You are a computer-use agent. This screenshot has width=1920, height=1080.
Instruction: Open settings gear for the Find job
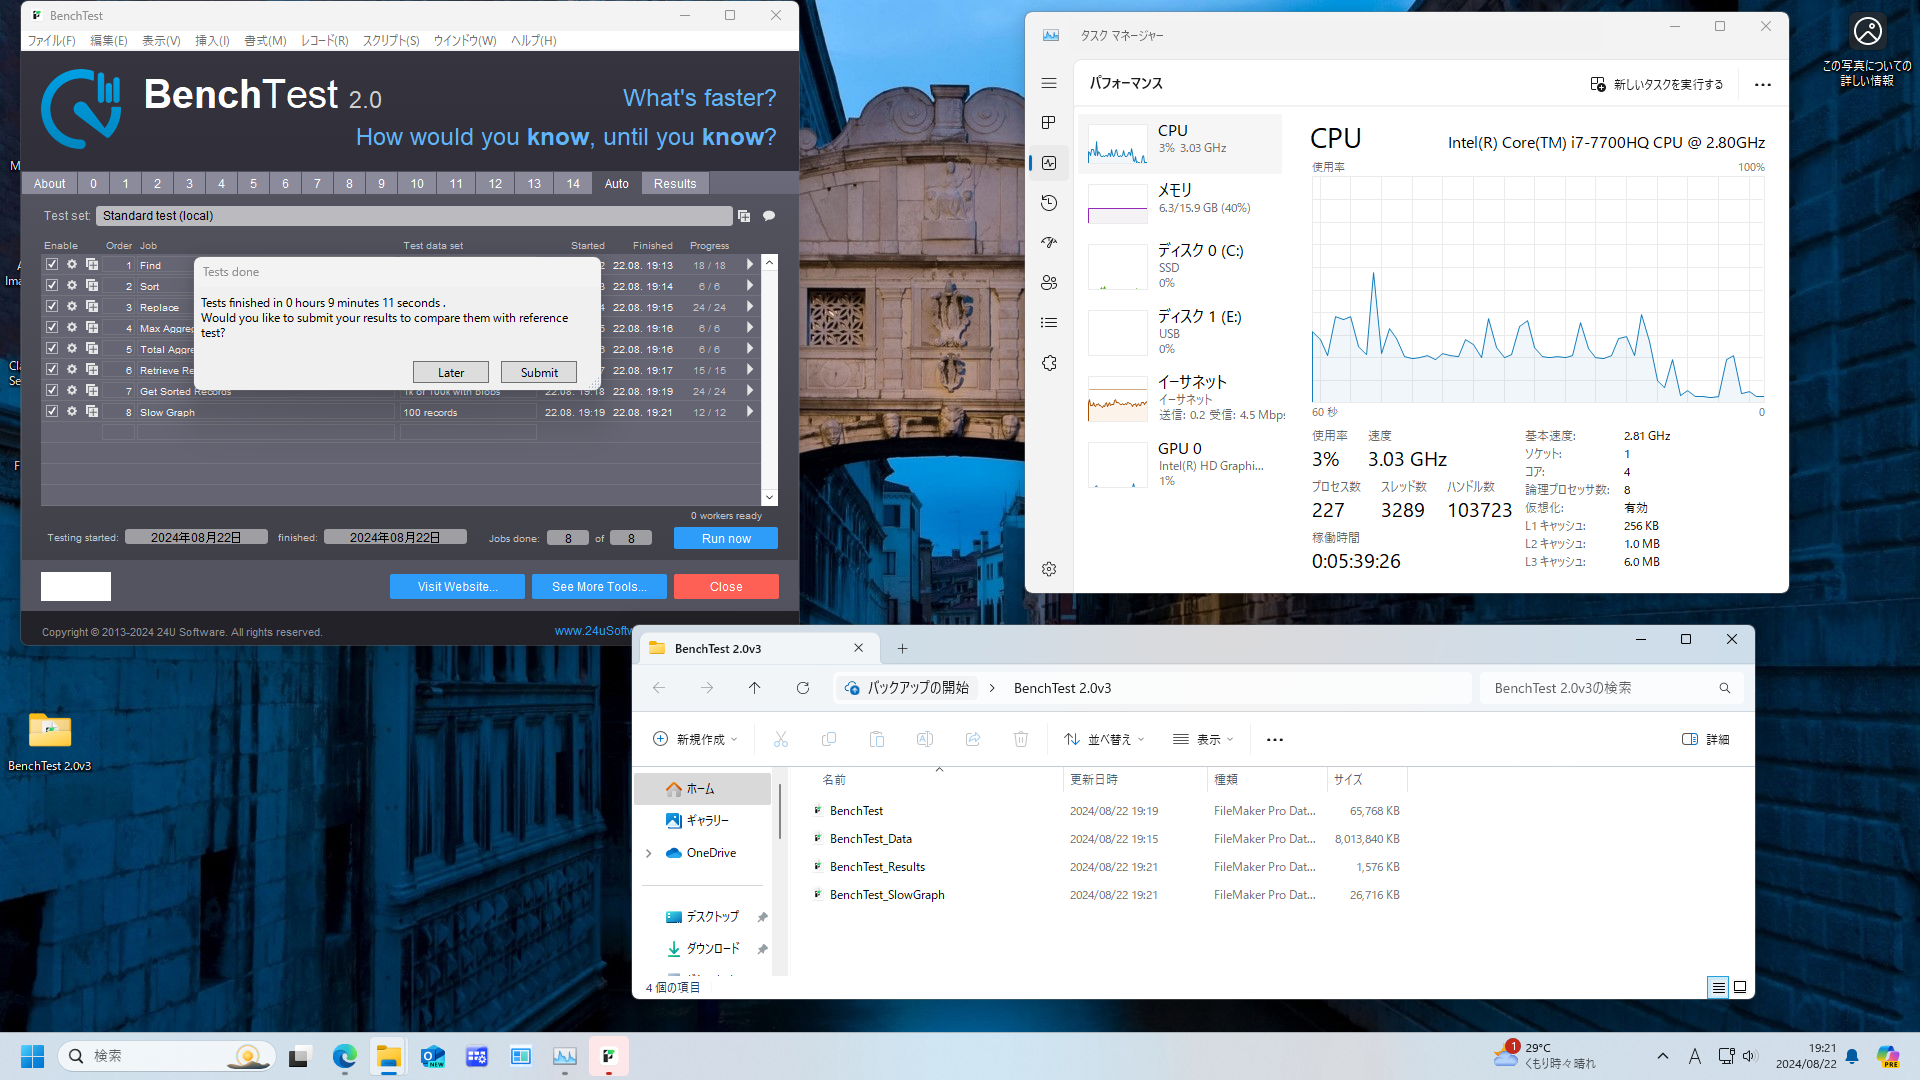pos(72,265)
